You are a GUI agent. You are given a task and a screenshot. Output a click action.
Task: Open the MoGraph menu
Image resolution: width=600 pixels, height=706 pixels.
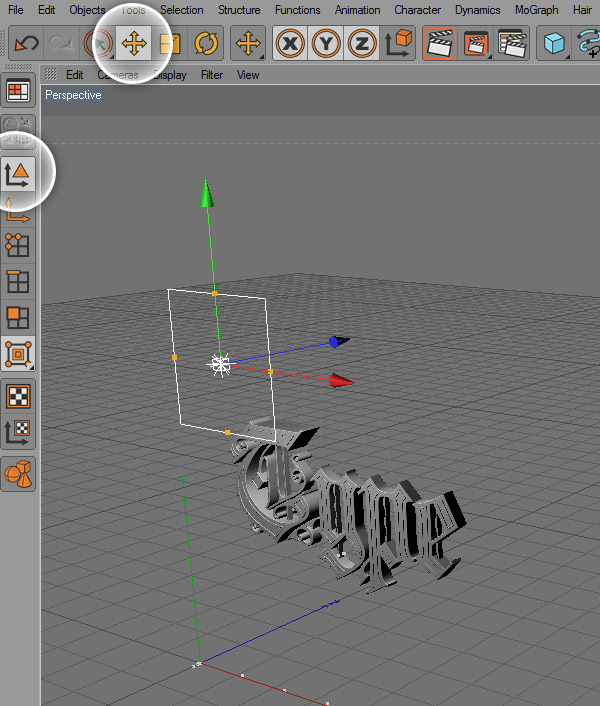click(537, 10)
